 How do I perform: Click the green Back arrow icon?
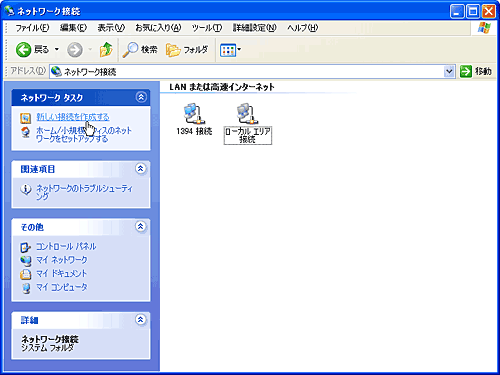pos(23,50)
